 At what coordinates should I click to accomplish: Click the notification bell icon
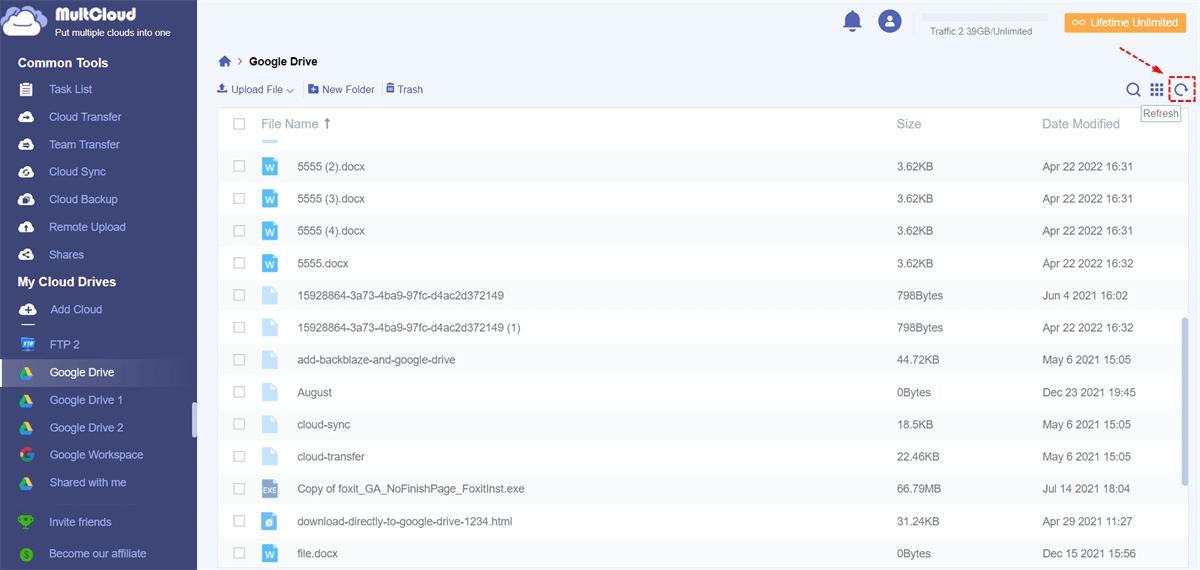coord(852,20)
